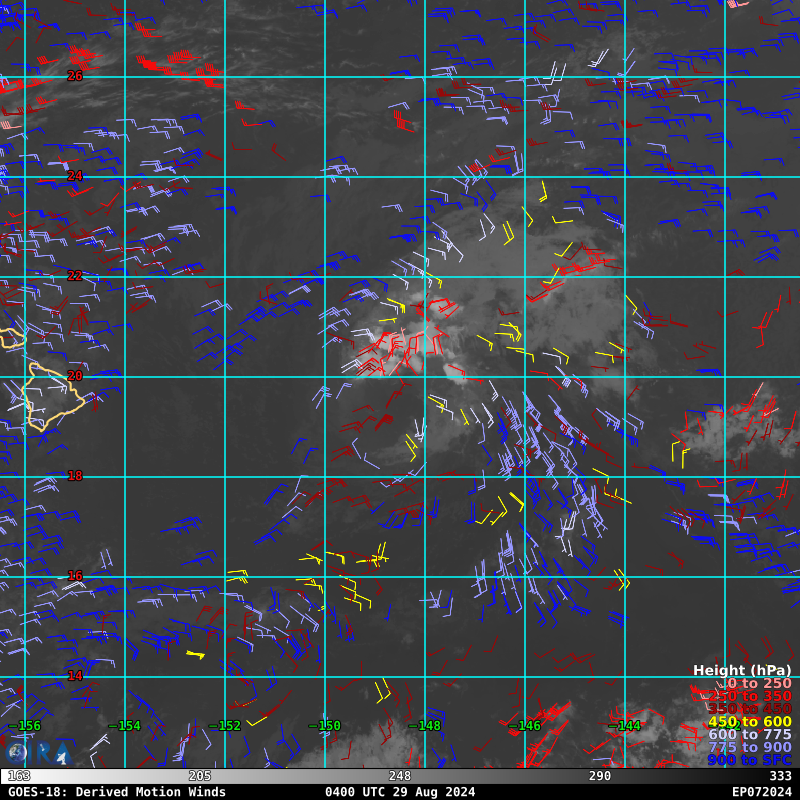Click the 248 value on the brightness scale

[x=399, y=776]
